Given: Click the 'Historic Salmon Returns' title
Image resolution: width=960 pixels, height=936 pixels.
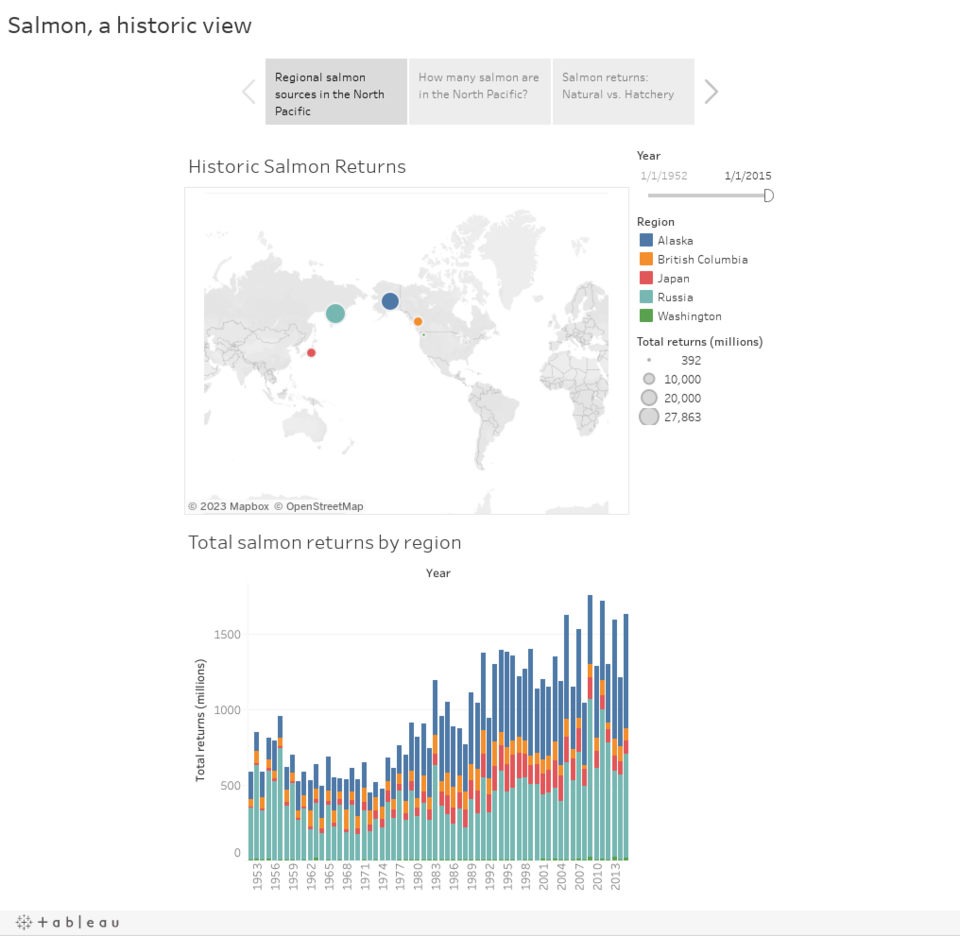Looking at the screenshot, I should (297, 167).
